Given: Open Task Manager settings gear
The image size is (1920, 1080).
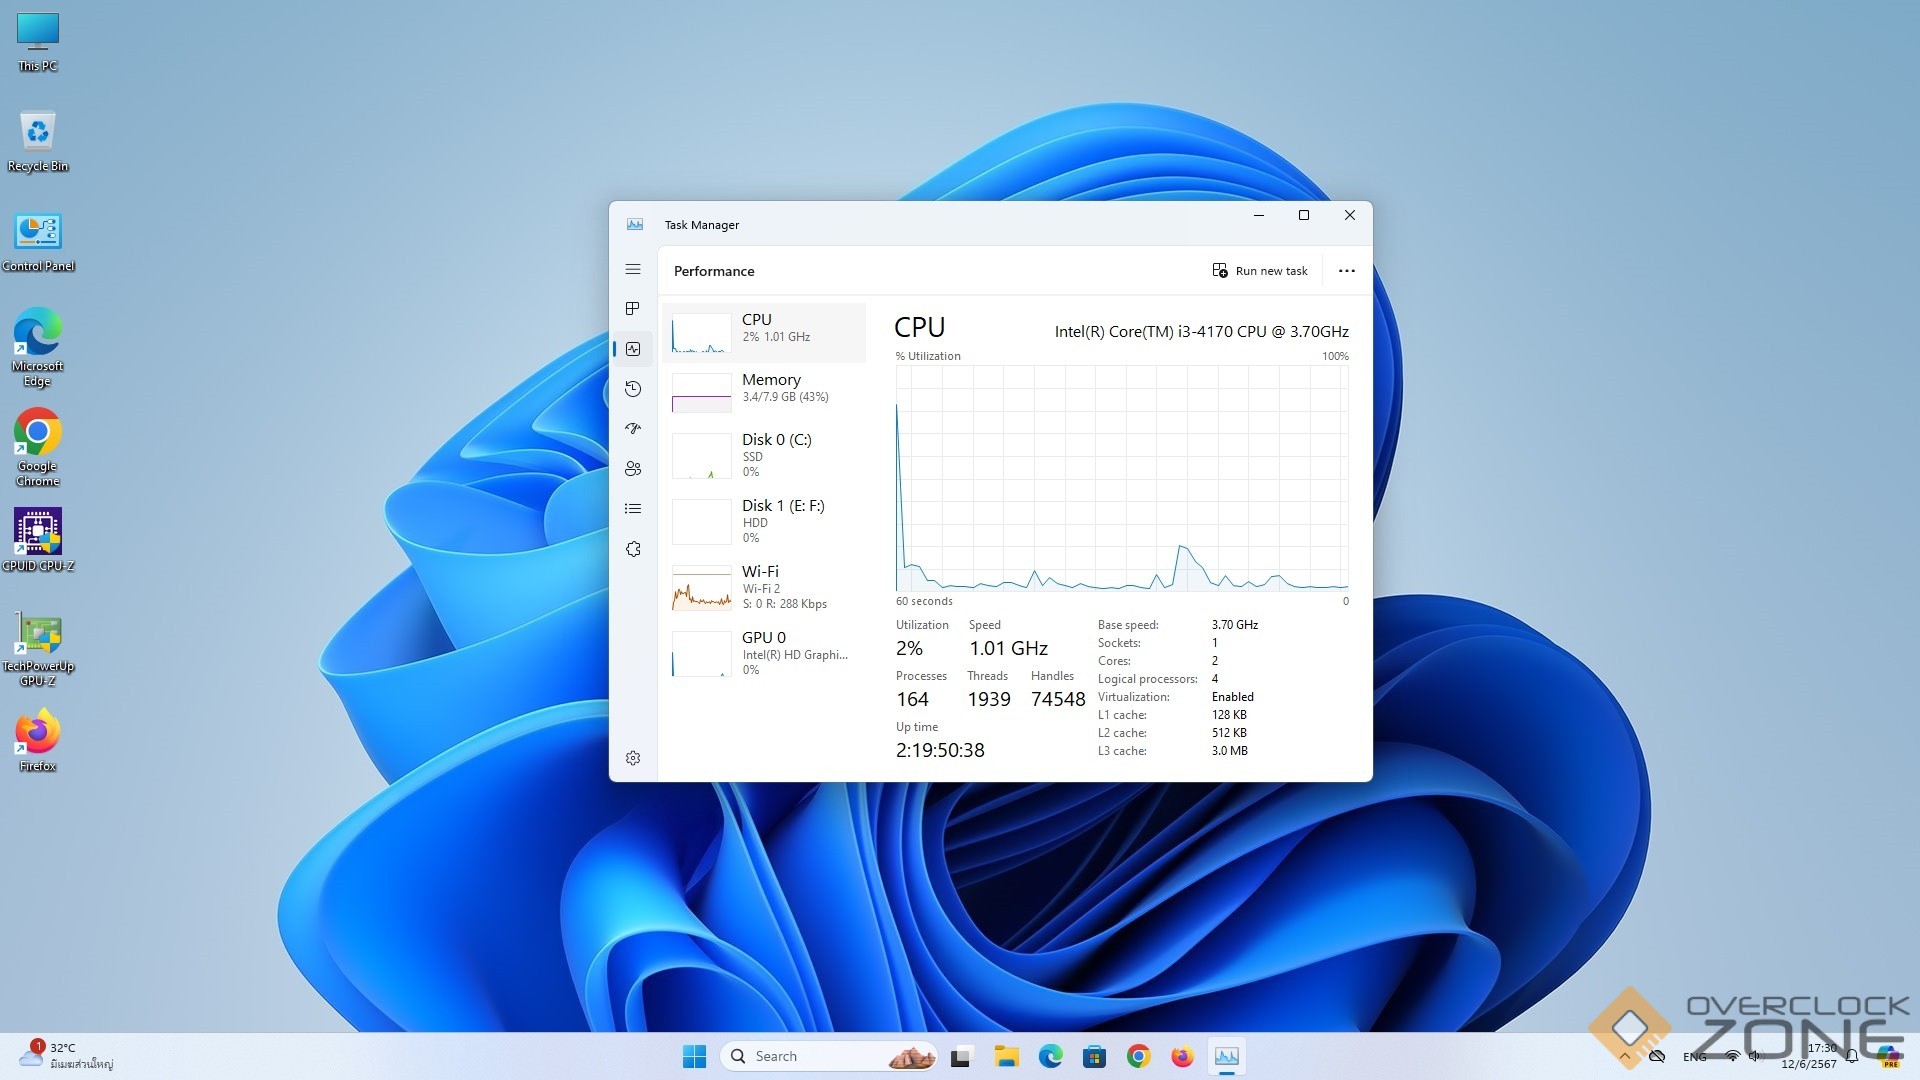Looking at the screenshot, I should (x=632, y=758).
